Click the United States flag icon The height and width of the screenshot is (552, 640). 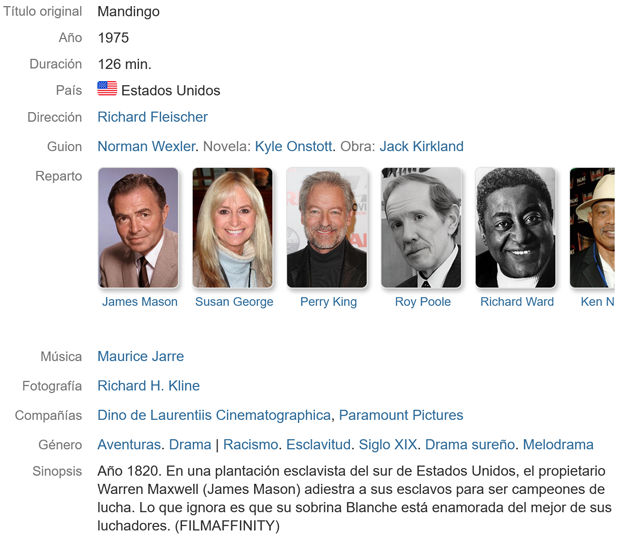[107, 89]
